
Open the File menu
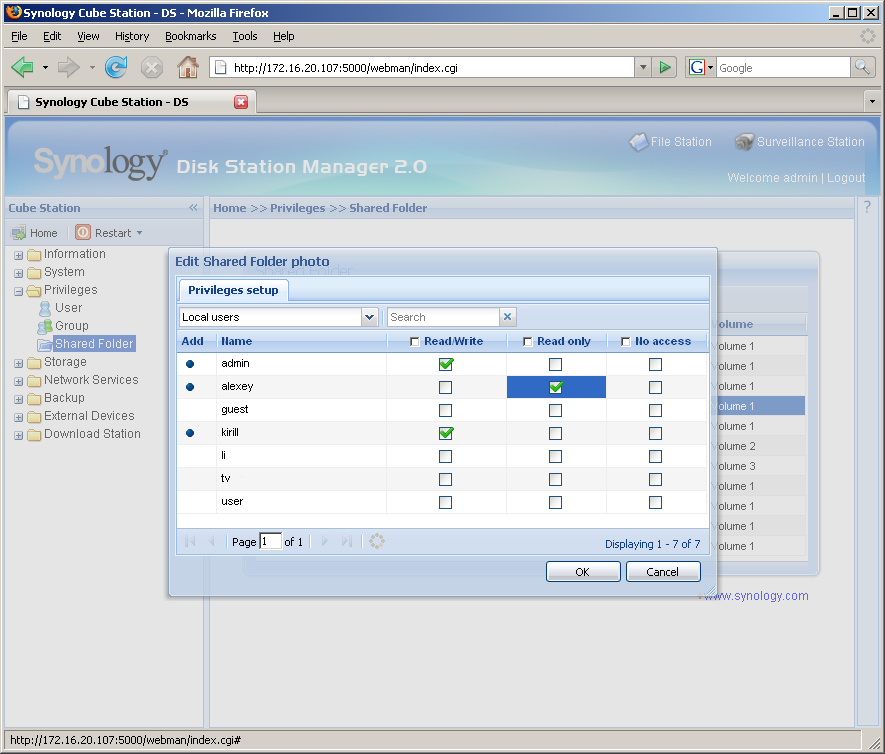[19, 36]
